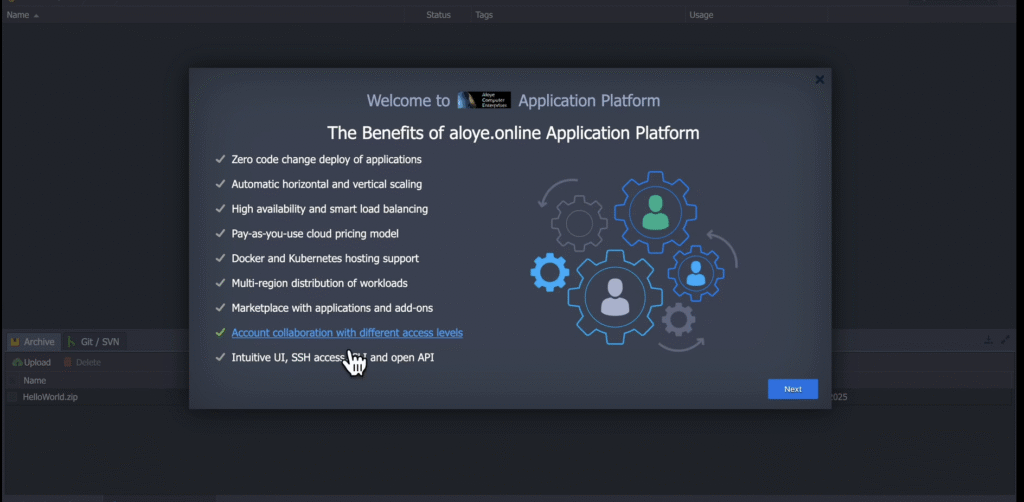Click checkmark beside Account collaboration item
Image resolution: width=1024 pixels, height=502 pixels.
click(x=220, y=333)
